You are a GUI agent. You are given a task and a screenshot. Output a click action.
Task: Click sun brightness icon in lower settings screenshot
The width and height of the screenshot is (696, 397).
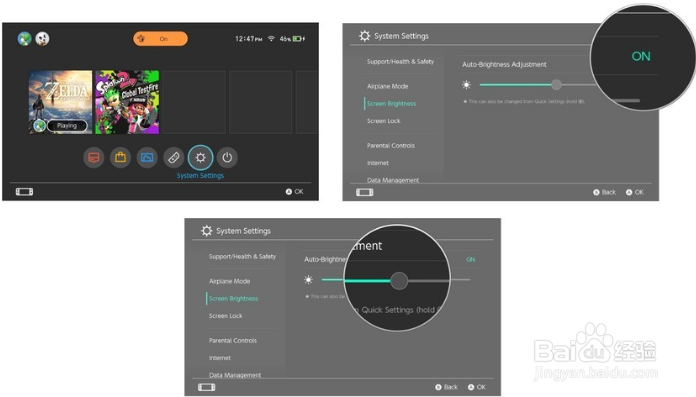point(308,279)
